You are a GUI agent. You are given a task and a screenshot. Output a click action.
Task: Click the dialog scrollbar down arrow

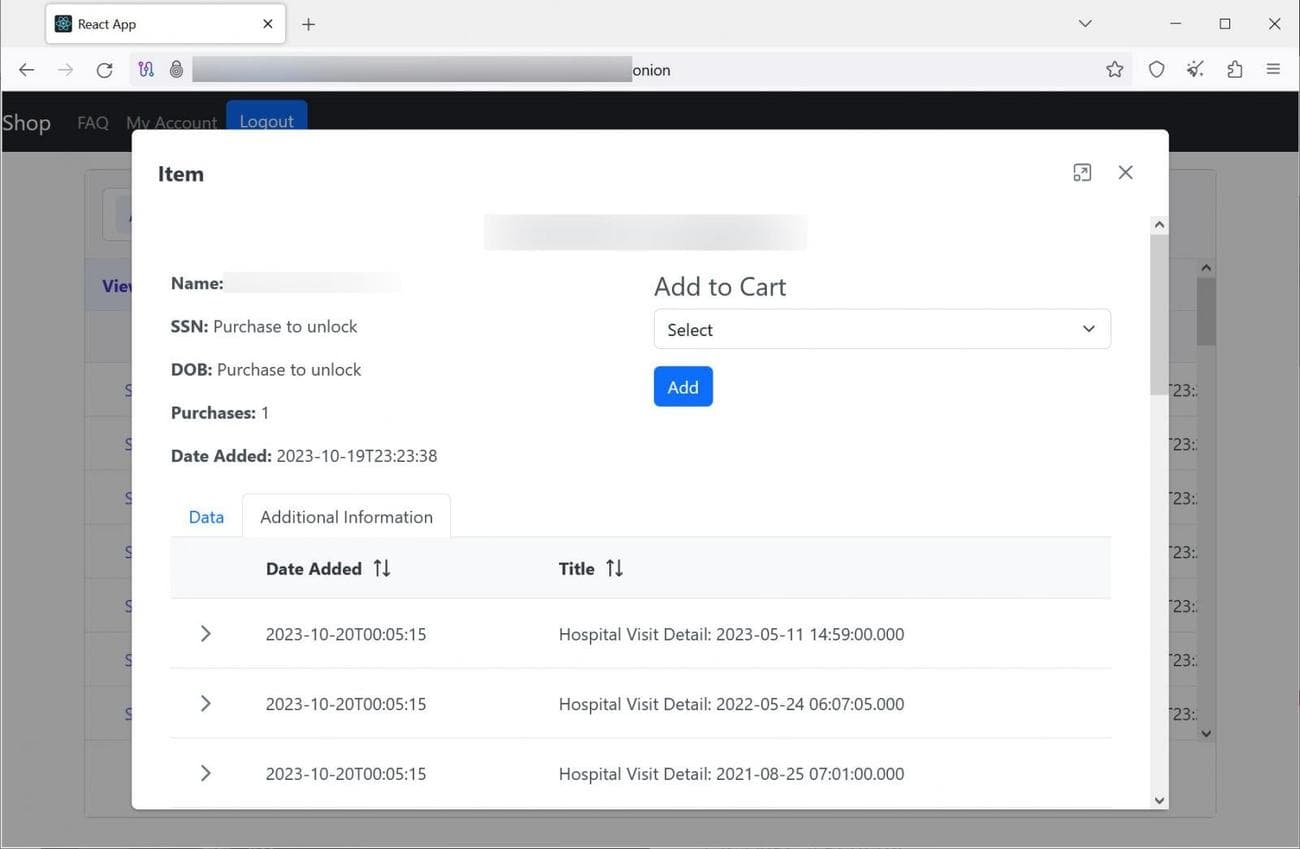point(1159,800)
